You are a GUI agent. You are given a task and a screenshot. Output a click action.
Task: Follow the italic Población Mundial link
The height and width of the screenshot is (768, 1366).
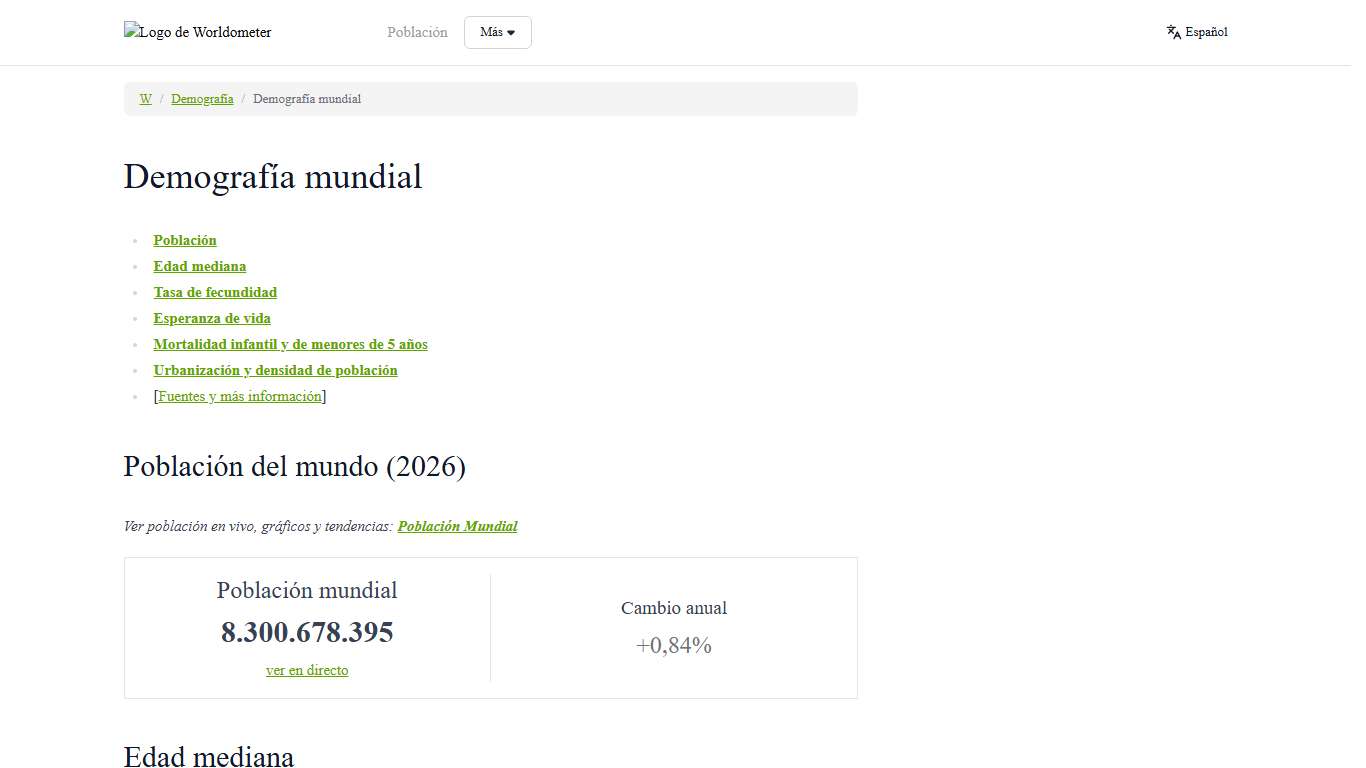457,526
